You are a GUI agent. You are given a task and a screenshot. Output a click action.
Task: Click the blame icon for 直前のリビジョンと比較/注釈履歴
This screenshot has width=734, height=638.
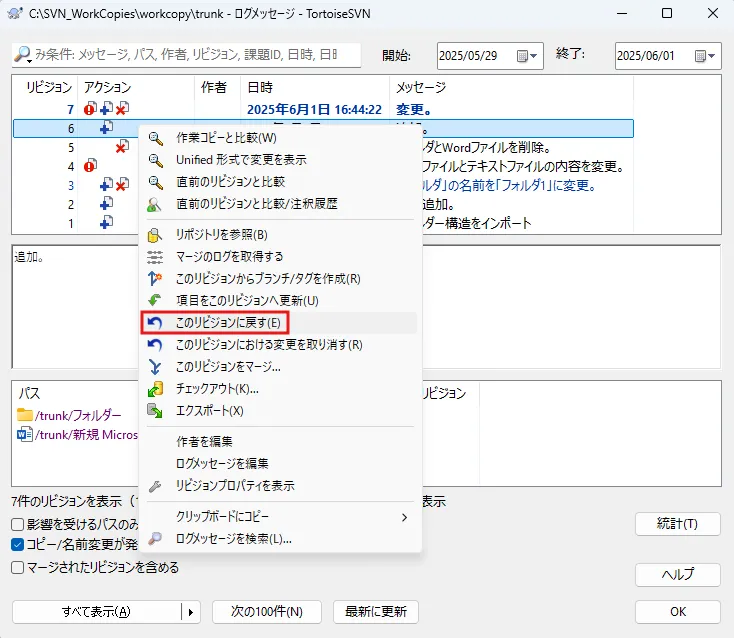[154, 204]
